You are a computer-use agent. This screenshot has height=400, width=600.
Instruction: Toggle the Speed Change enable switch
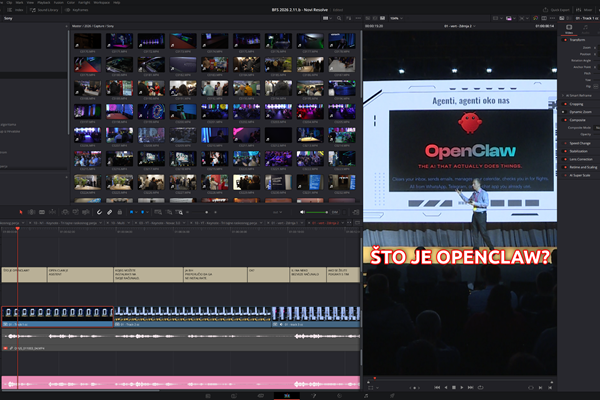click(x=565, y=143)
